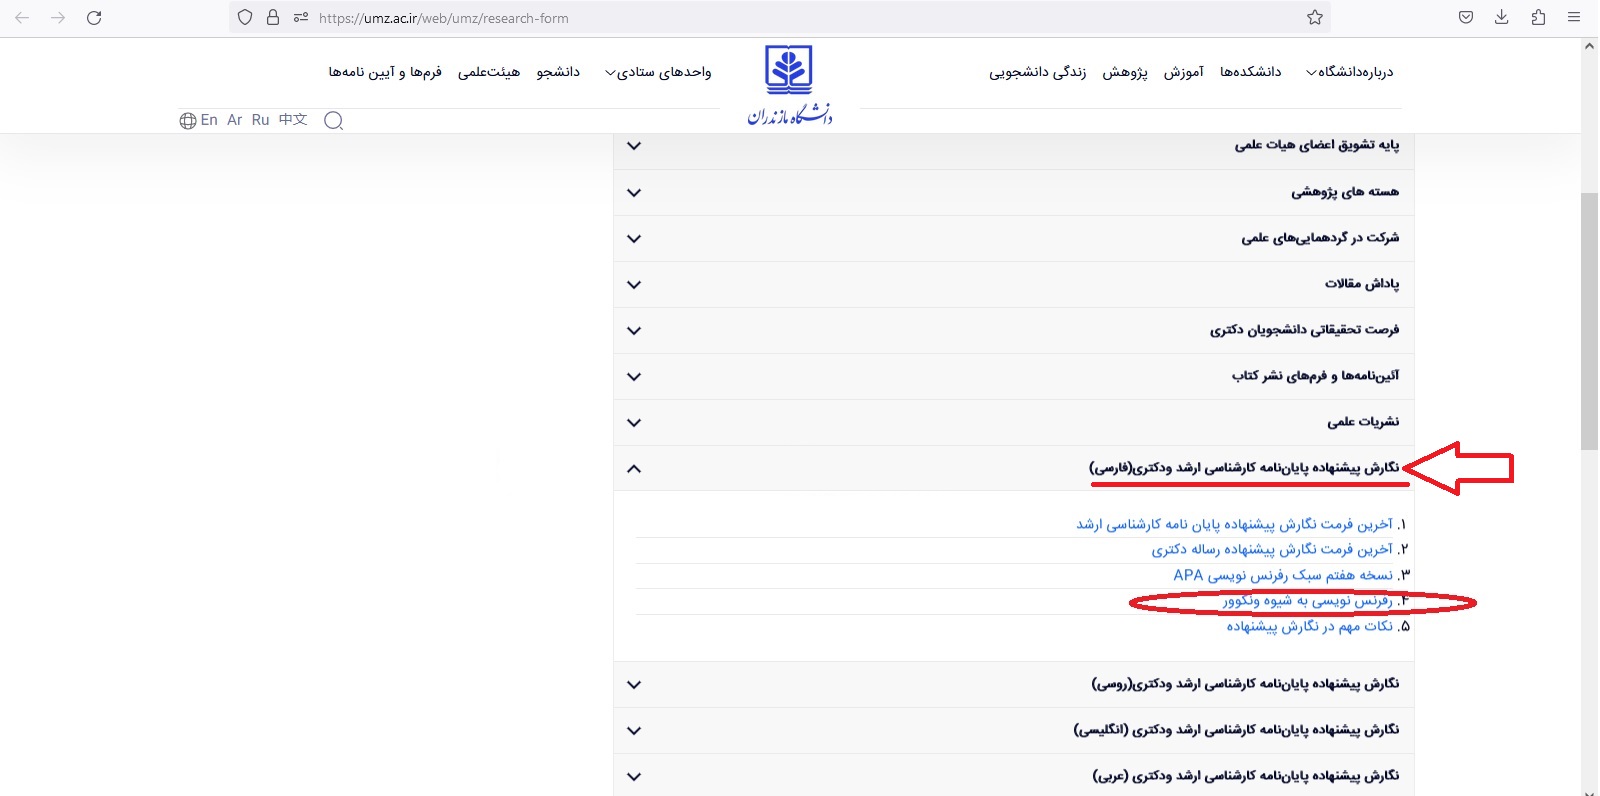This screenshot has height=796, width=1600.
Task: Bookmark this page with the star icon
Action: [x=1315, y=18]
